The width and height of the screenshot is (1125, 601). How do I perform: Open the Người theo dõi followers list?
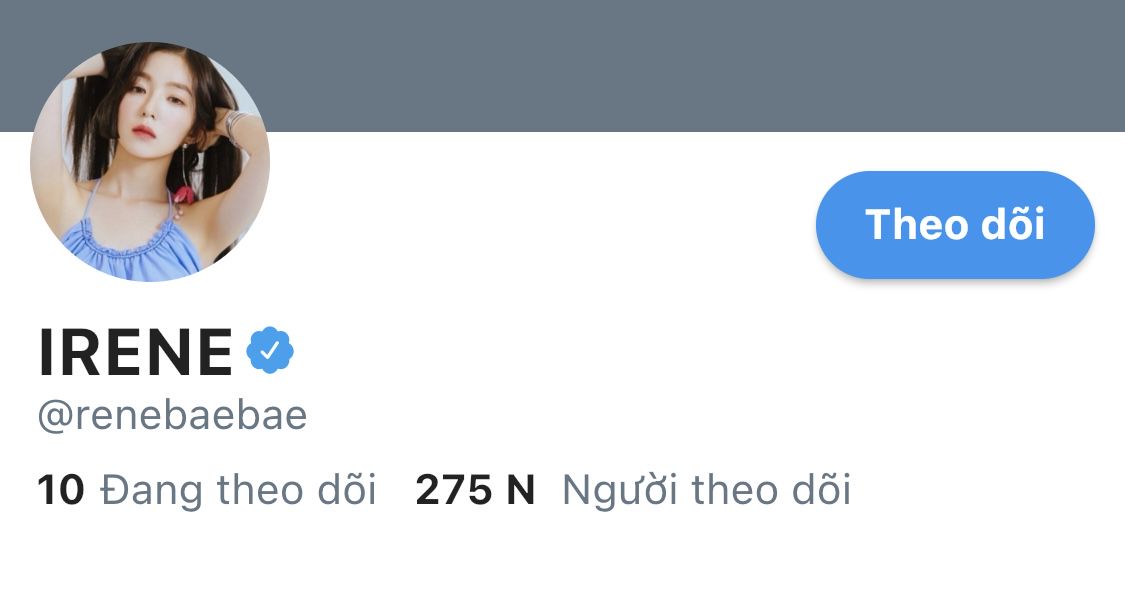point(706,490)
